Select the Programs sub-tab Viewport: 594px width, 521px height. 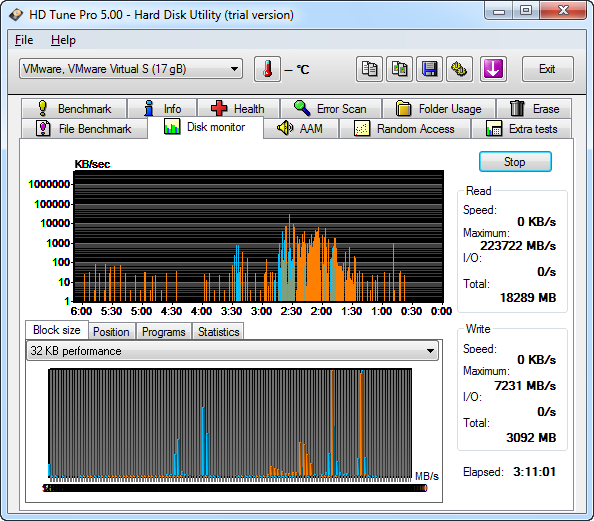[164, 332]
